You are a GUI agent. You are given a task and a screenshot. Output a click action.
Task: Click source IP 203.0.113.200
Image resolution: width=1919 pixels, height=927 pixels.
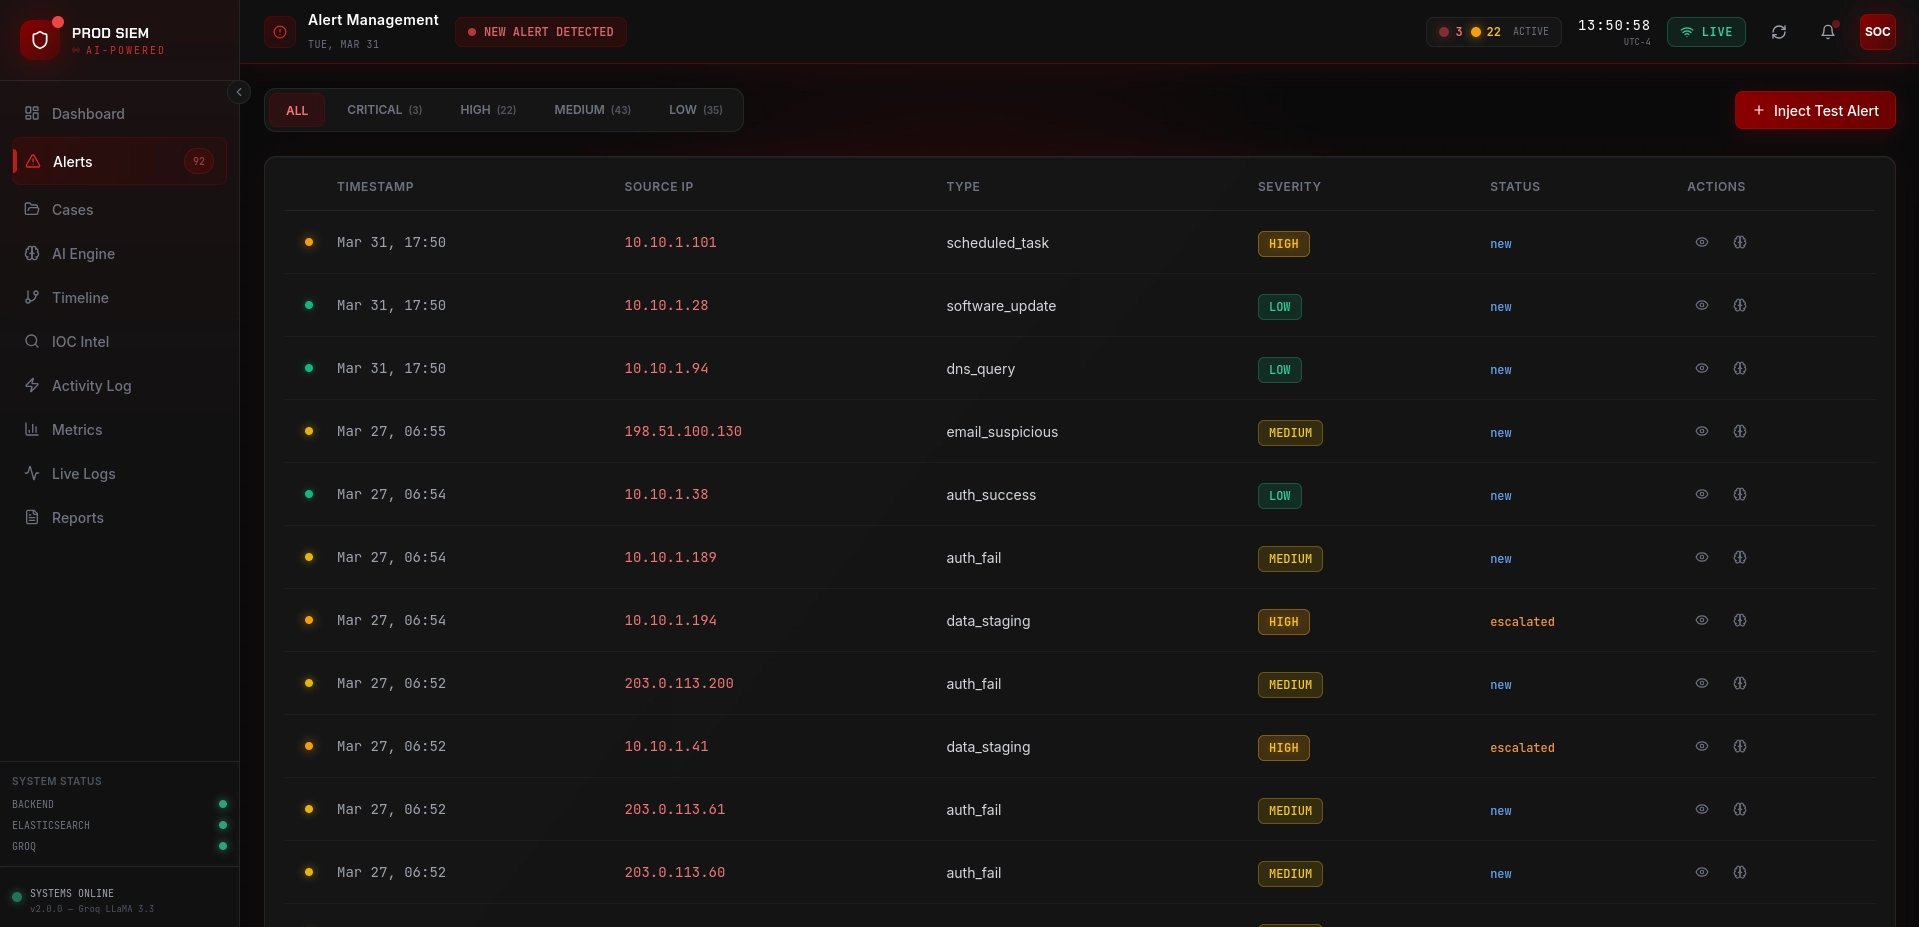(679, 684)
